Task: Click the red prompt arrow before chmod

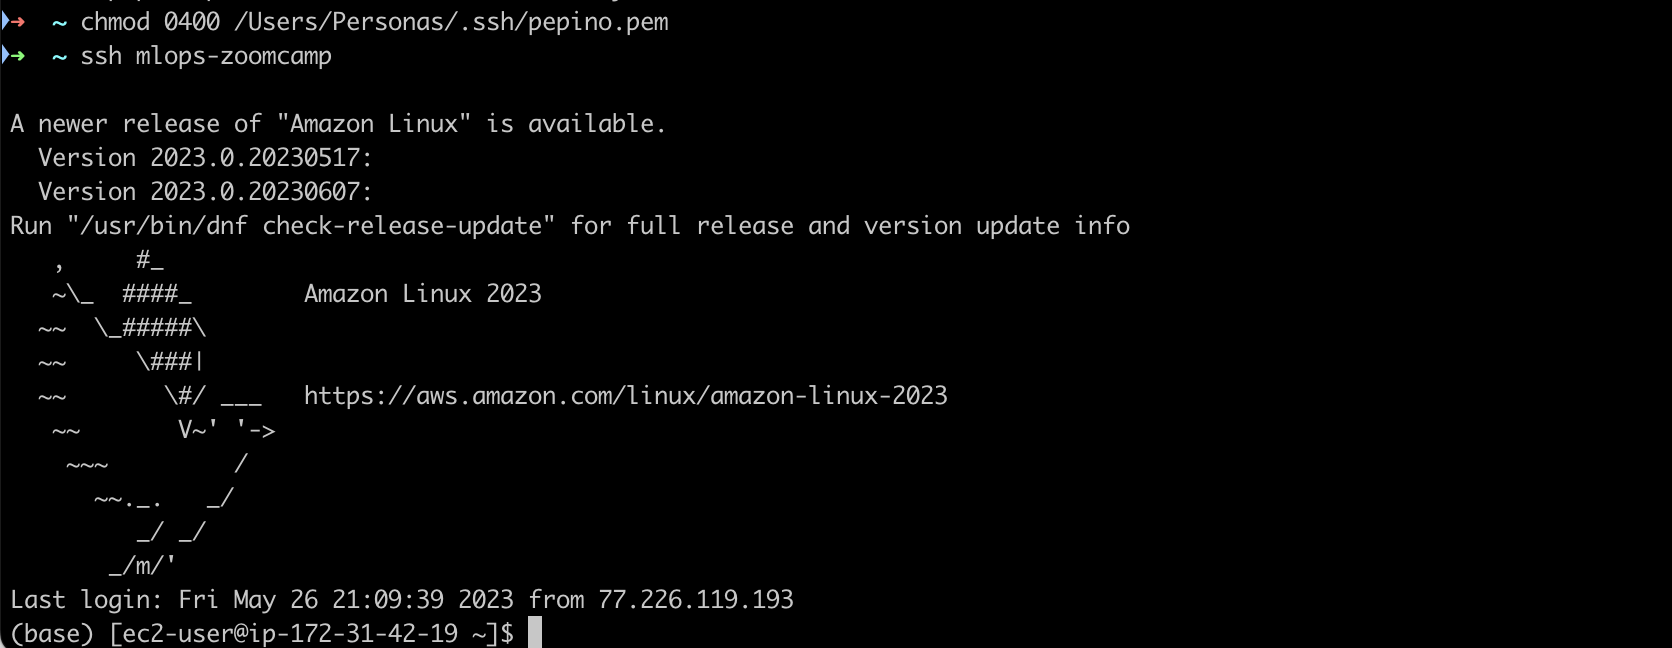Action: click(15, 21)
